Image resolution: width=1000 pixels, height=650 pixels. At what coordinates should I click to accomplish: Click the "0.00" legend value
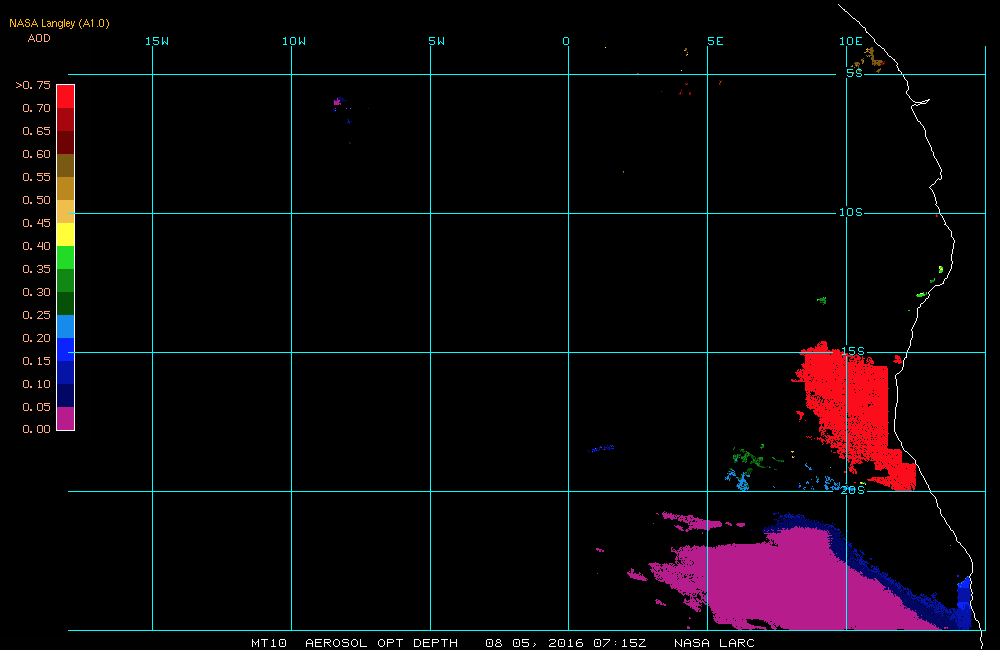coord(36,429)
